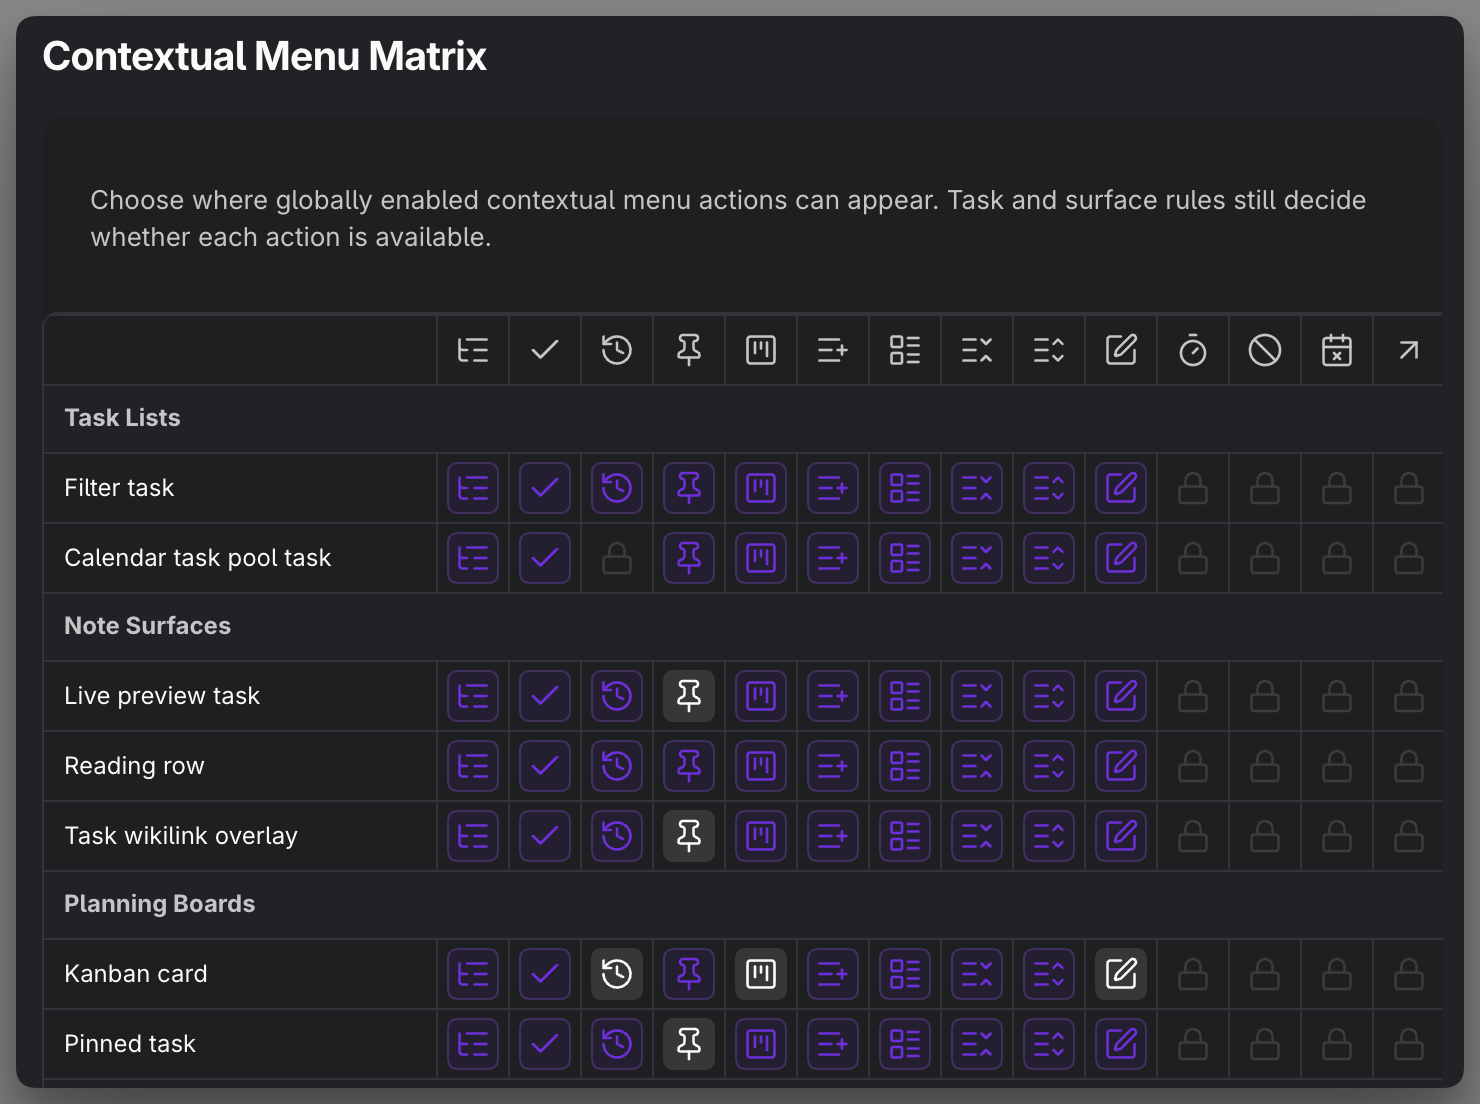
Task: Click the locked calendar-x cell for Kanban card
Action: click(x=1337, y=974)
